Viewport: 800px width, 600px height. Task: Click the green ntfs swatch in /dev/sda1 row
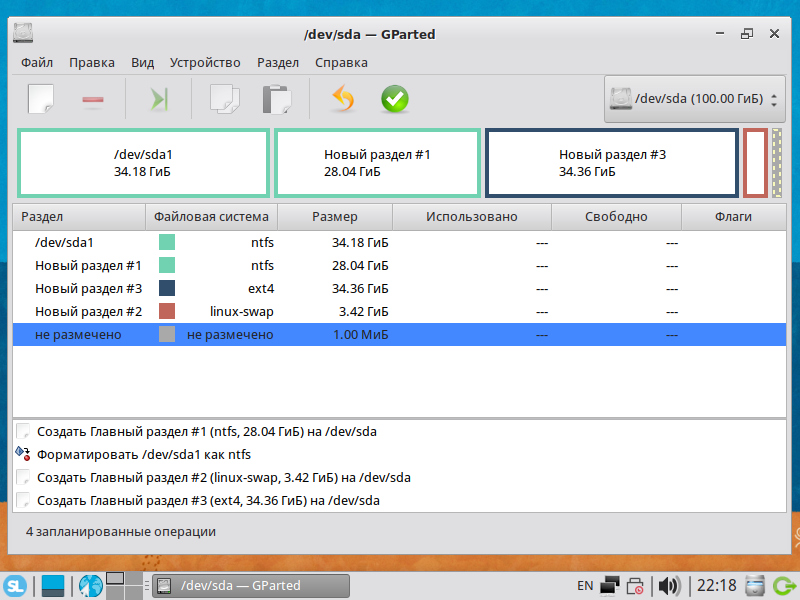tap(167, 242)
